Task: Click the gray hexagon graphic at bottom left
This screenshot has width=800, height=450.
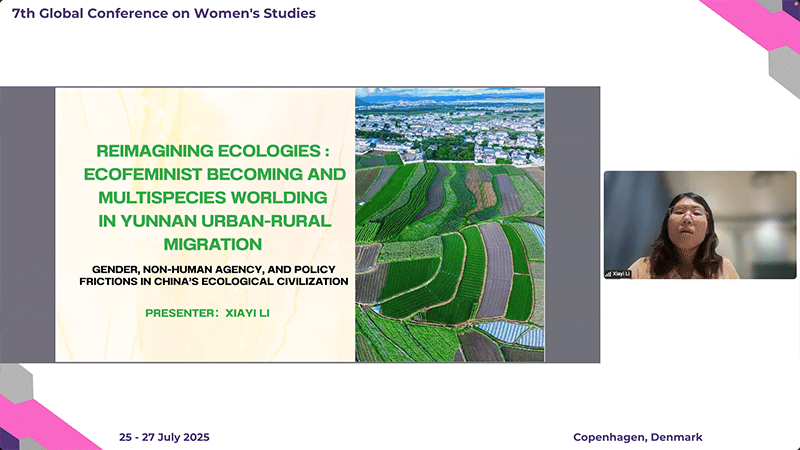Action: pyautogui.click(x=14, y=380)
